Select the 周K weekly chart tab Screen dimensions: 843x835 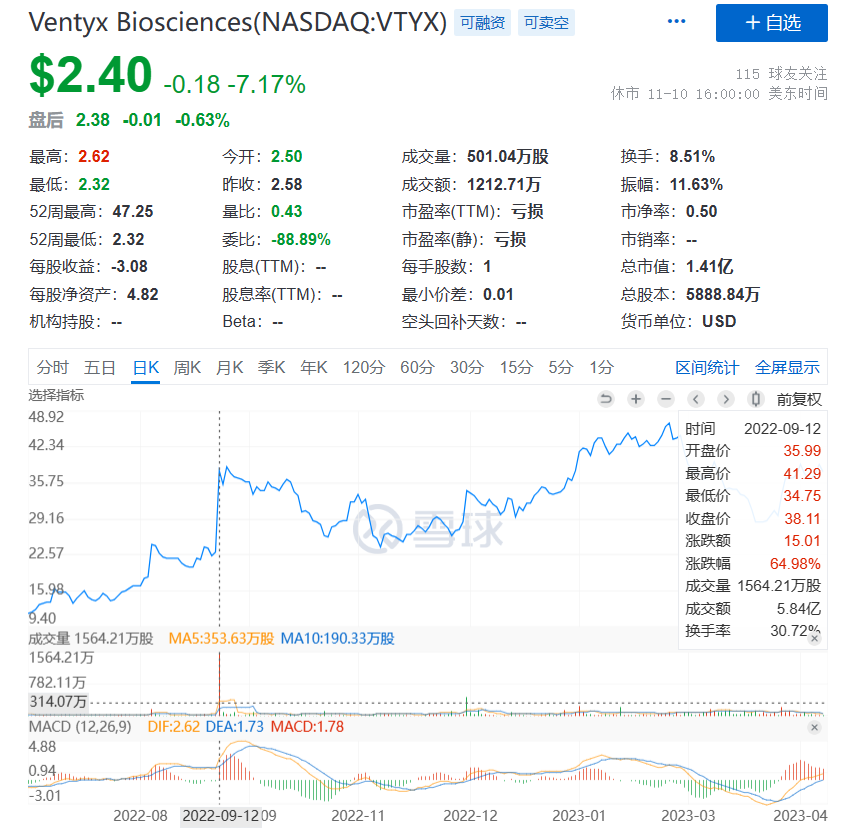coord(187,367)
